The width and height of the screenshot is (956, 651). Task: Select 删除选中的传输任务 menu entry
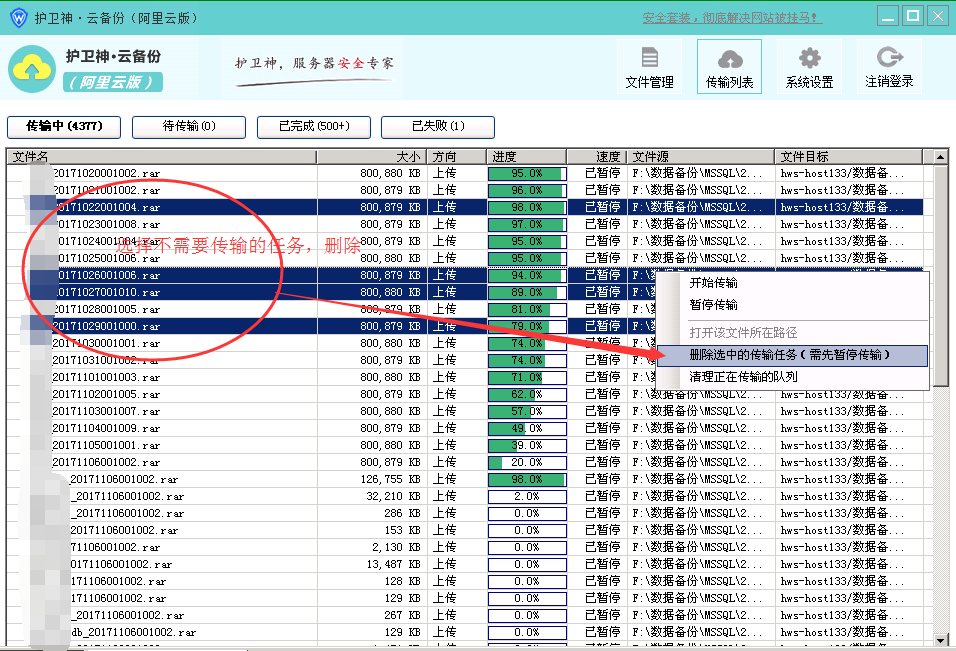pyautogui.click(x=791, y=355)
